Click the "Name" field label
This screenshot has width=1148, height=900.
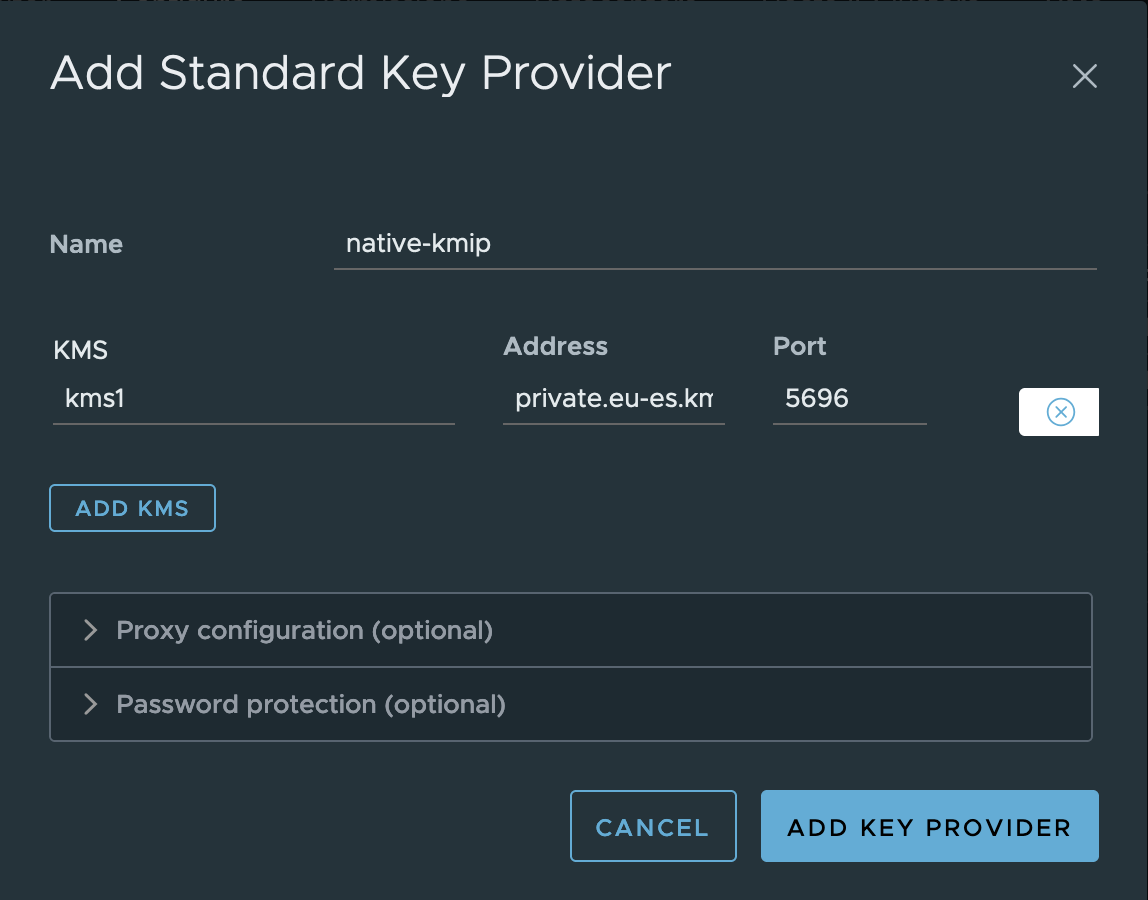pyautogui.click(x=86, y=245)
